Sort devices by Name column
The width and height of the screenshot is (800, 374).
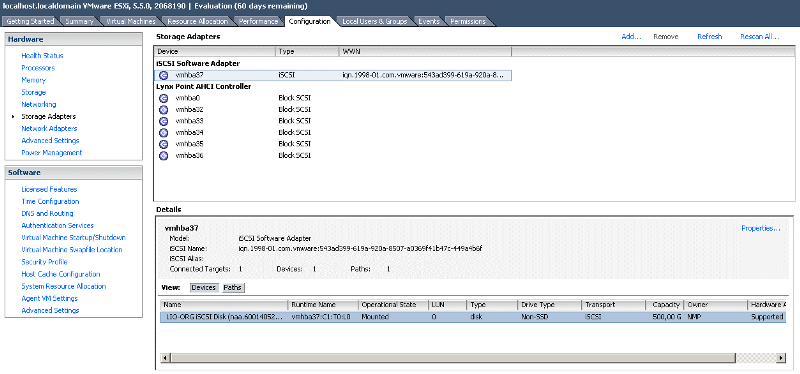click(224, 305)
